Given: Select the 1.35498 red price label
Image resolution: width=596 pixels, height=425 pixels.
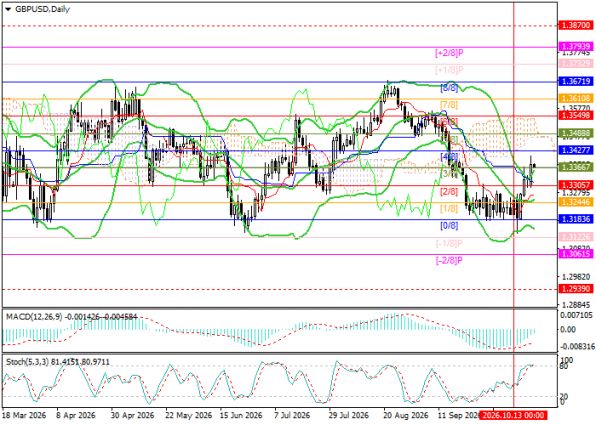Looking at the screenshot, I should (575, 115).
